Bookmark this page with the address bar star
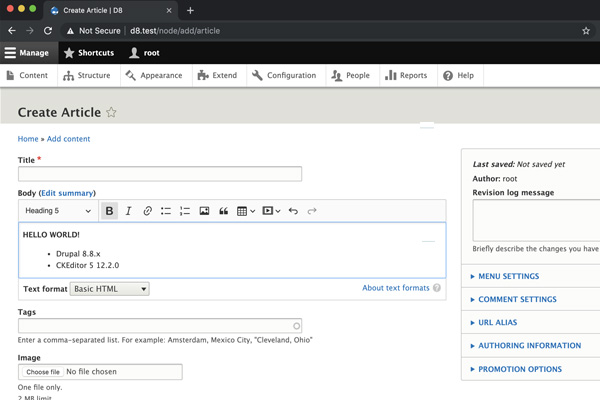 tap(586, 31)
